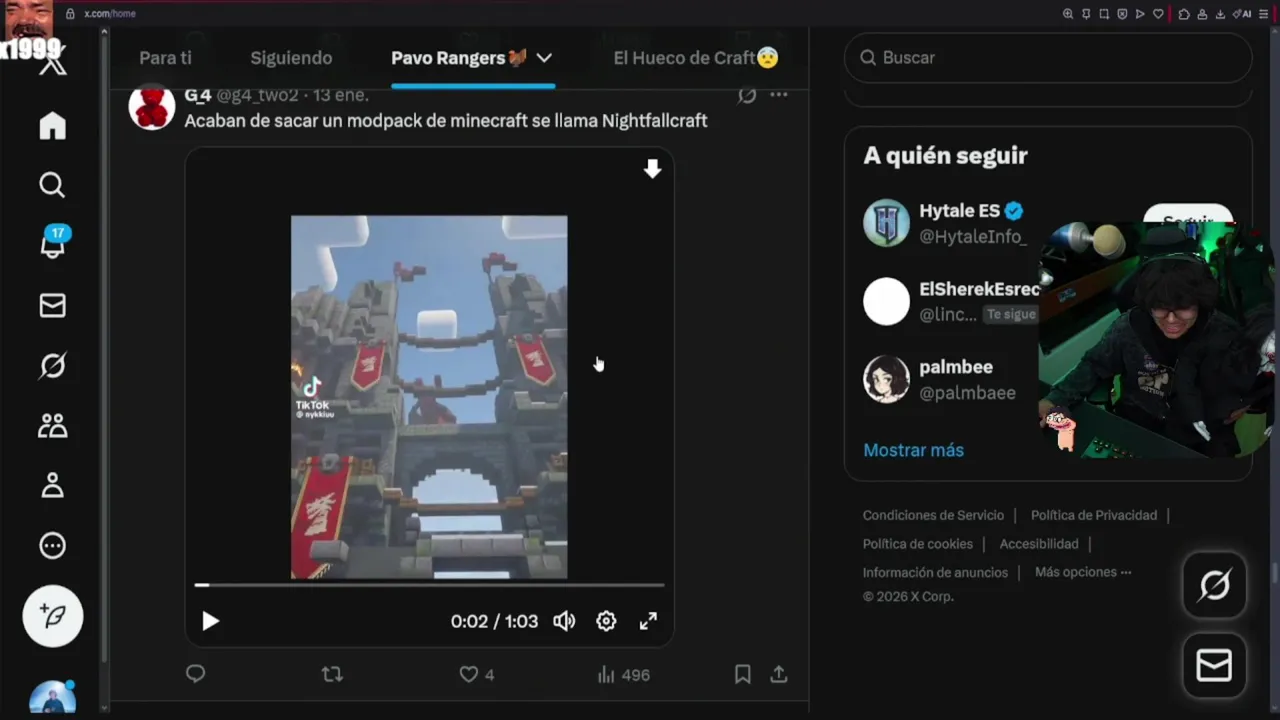Open Política de cookies link

pyautogui.click(x=918, y=544)
